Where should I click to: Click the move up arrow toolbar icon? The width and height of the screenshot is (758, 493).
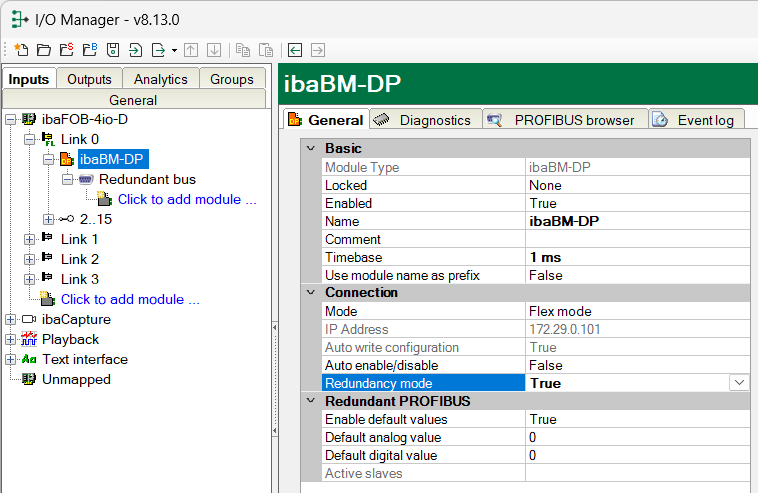(191, 50)
